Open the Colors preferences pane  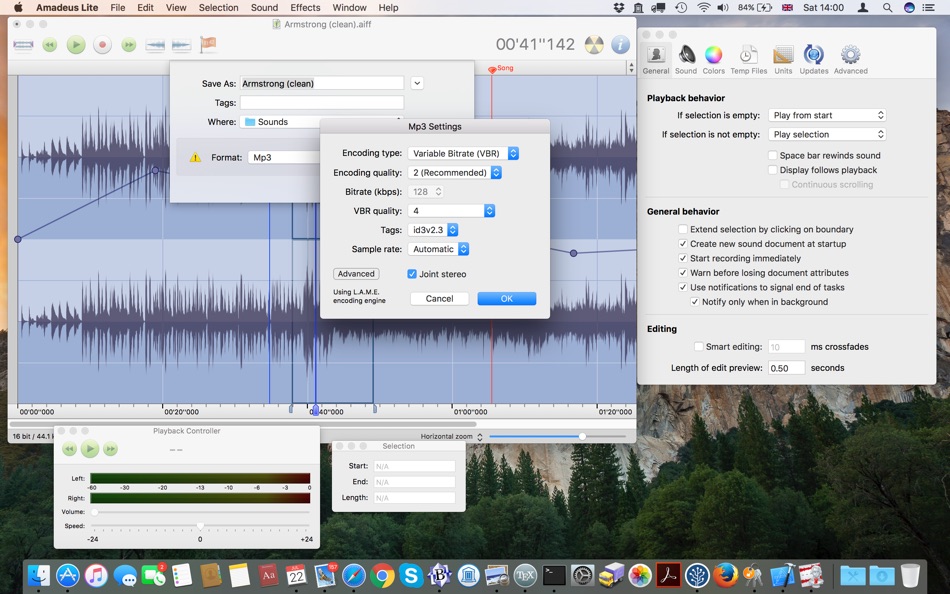pos(712,55)
